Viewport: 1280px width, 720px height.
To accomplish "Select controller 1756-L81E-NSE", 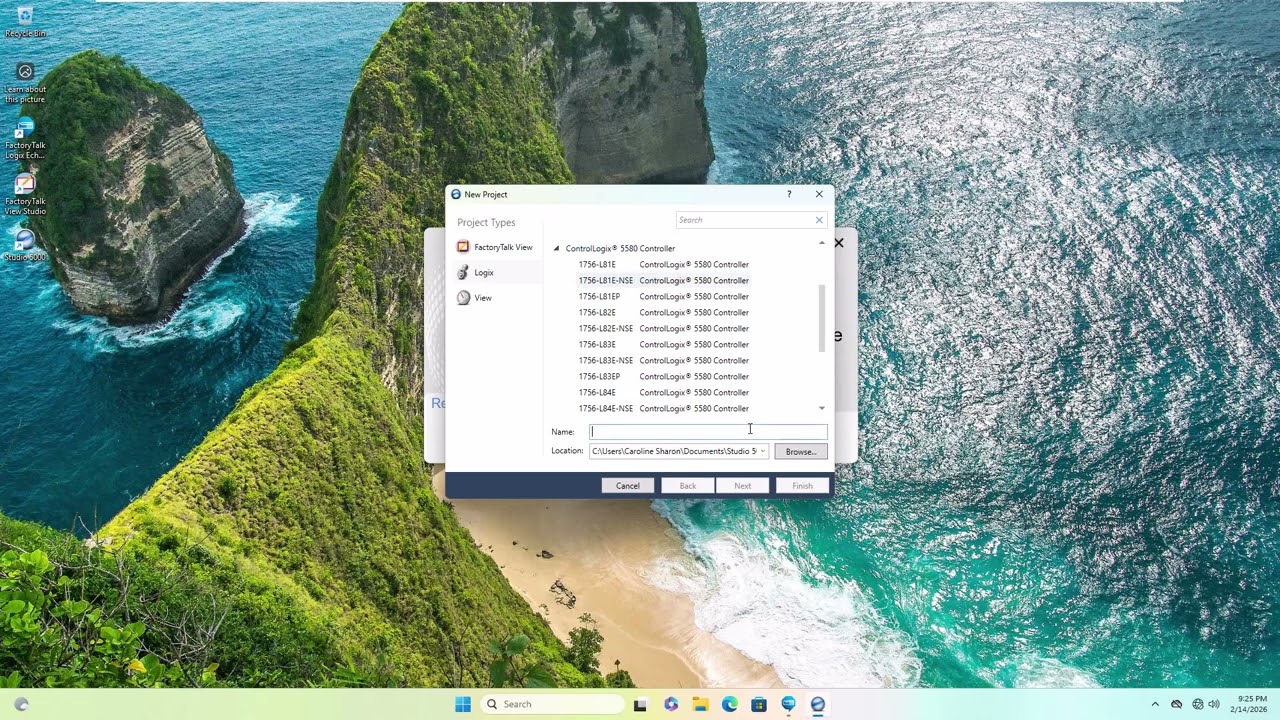I will pyautogui.click(x=663, y=280).
